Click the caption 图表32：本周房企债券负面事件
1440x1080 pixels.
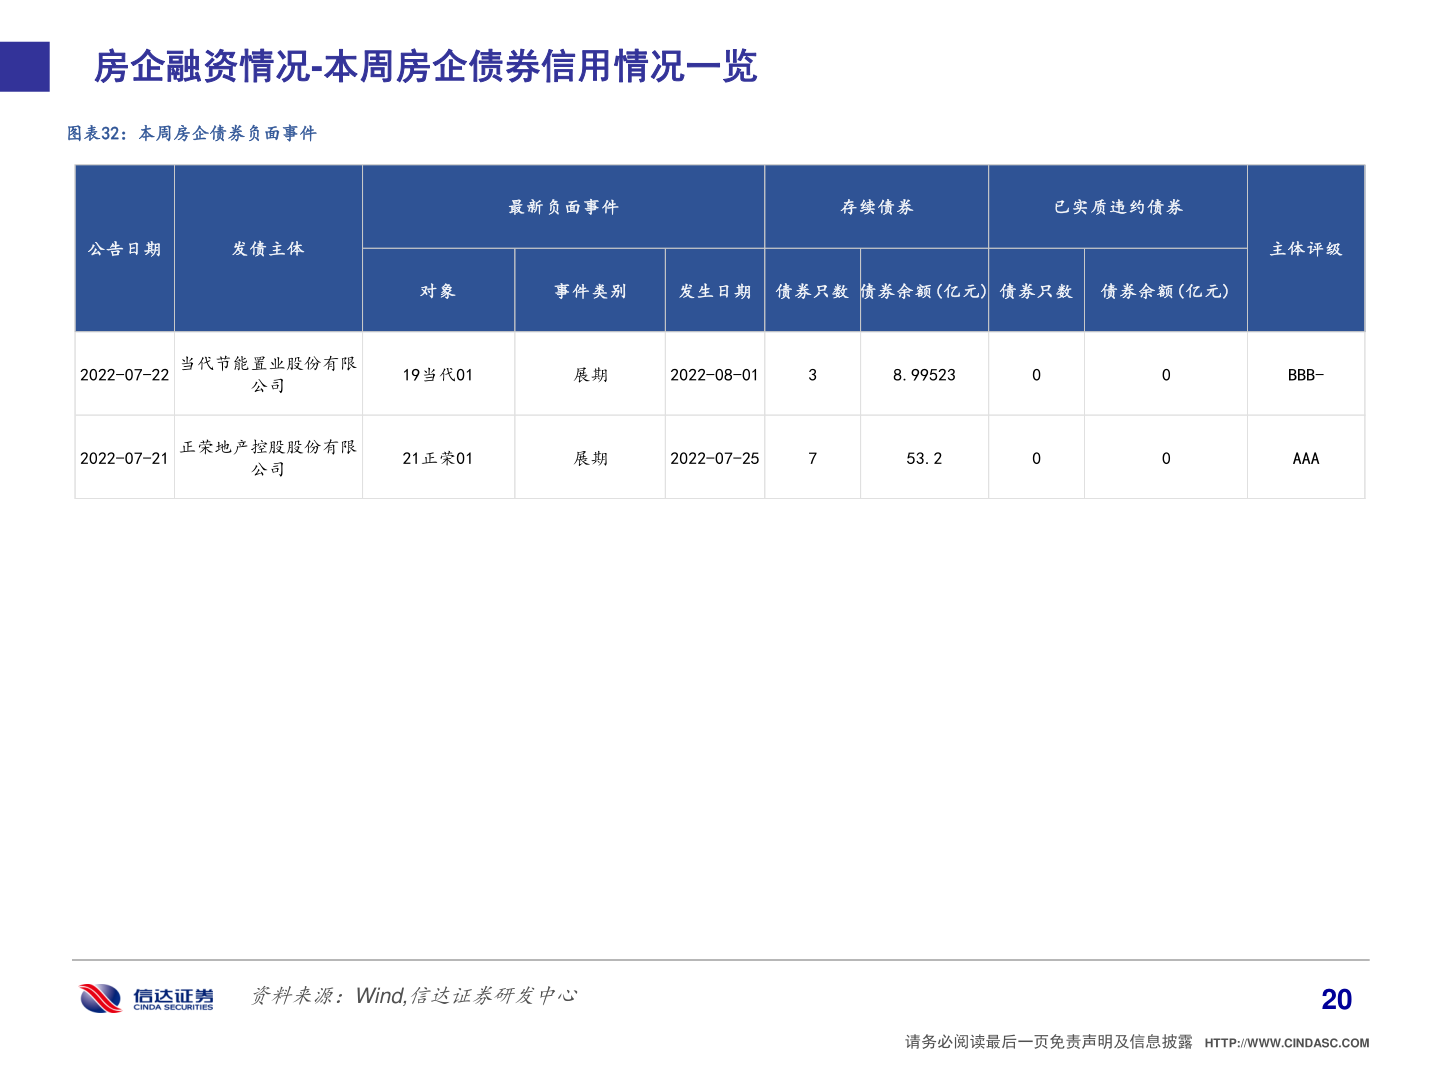(192, 131)
